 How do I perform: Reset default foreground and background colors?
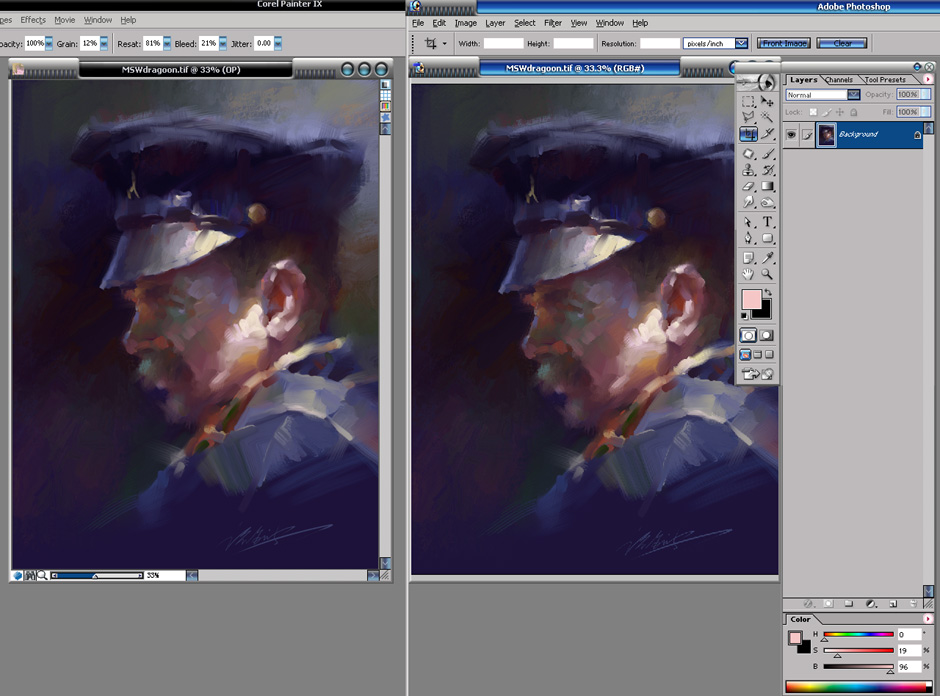click(745, 315)
